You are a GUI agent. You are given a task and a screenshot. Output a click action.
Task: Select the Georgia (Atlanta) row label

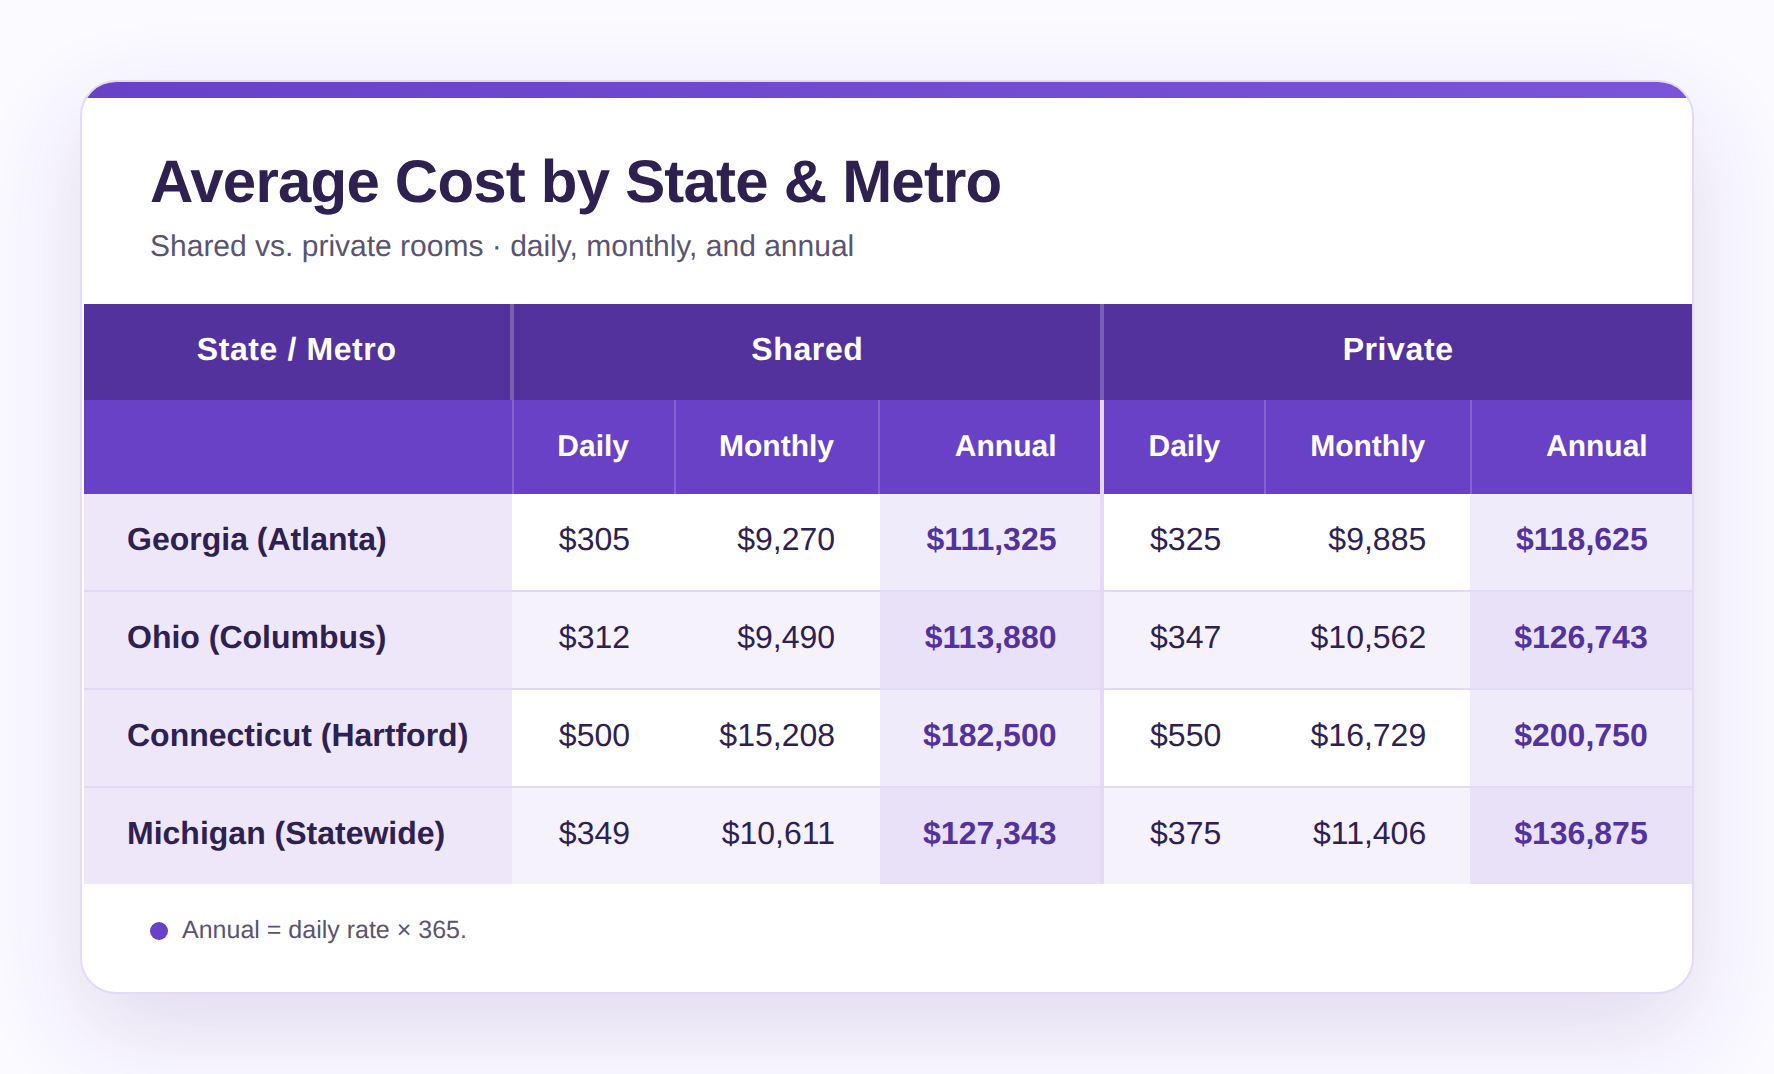pos(257,540)
